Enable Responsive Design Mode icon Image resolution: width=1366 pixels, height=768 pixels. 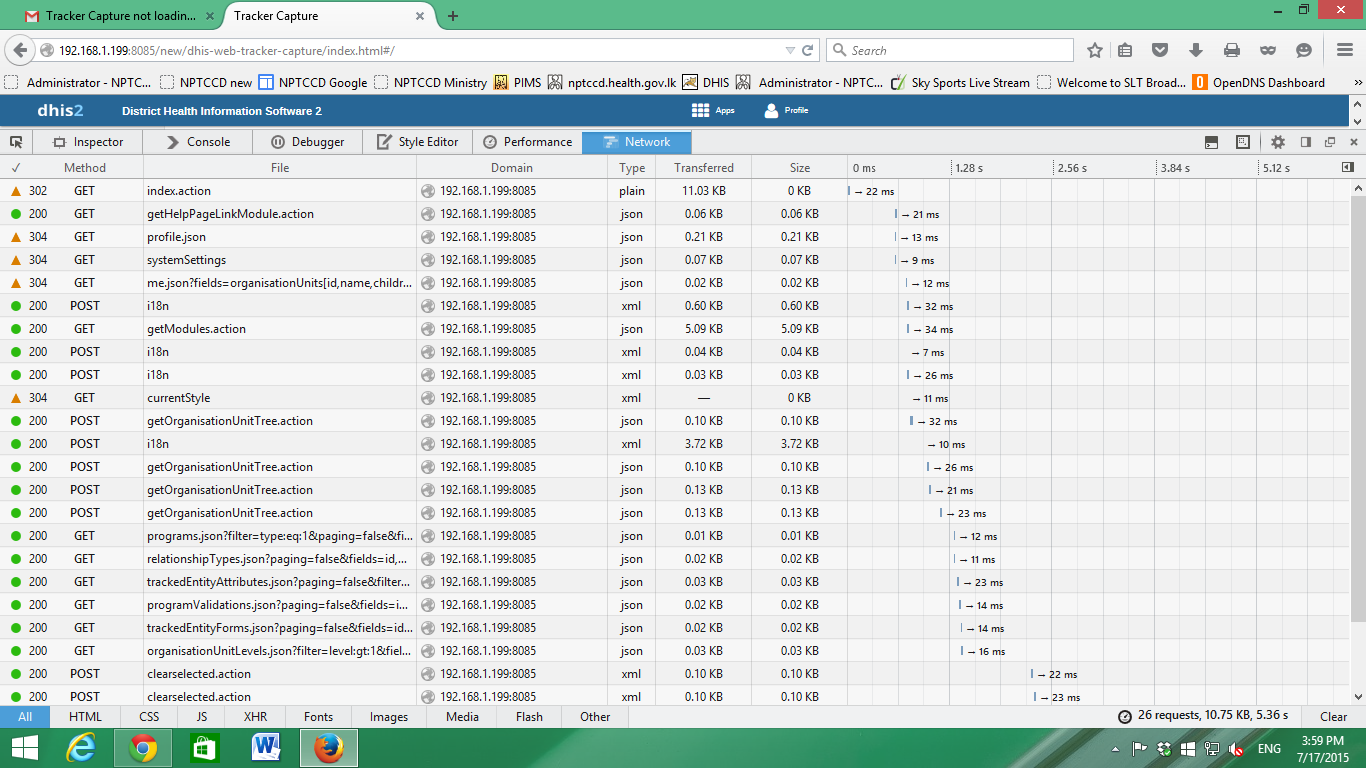[1243, 142]
